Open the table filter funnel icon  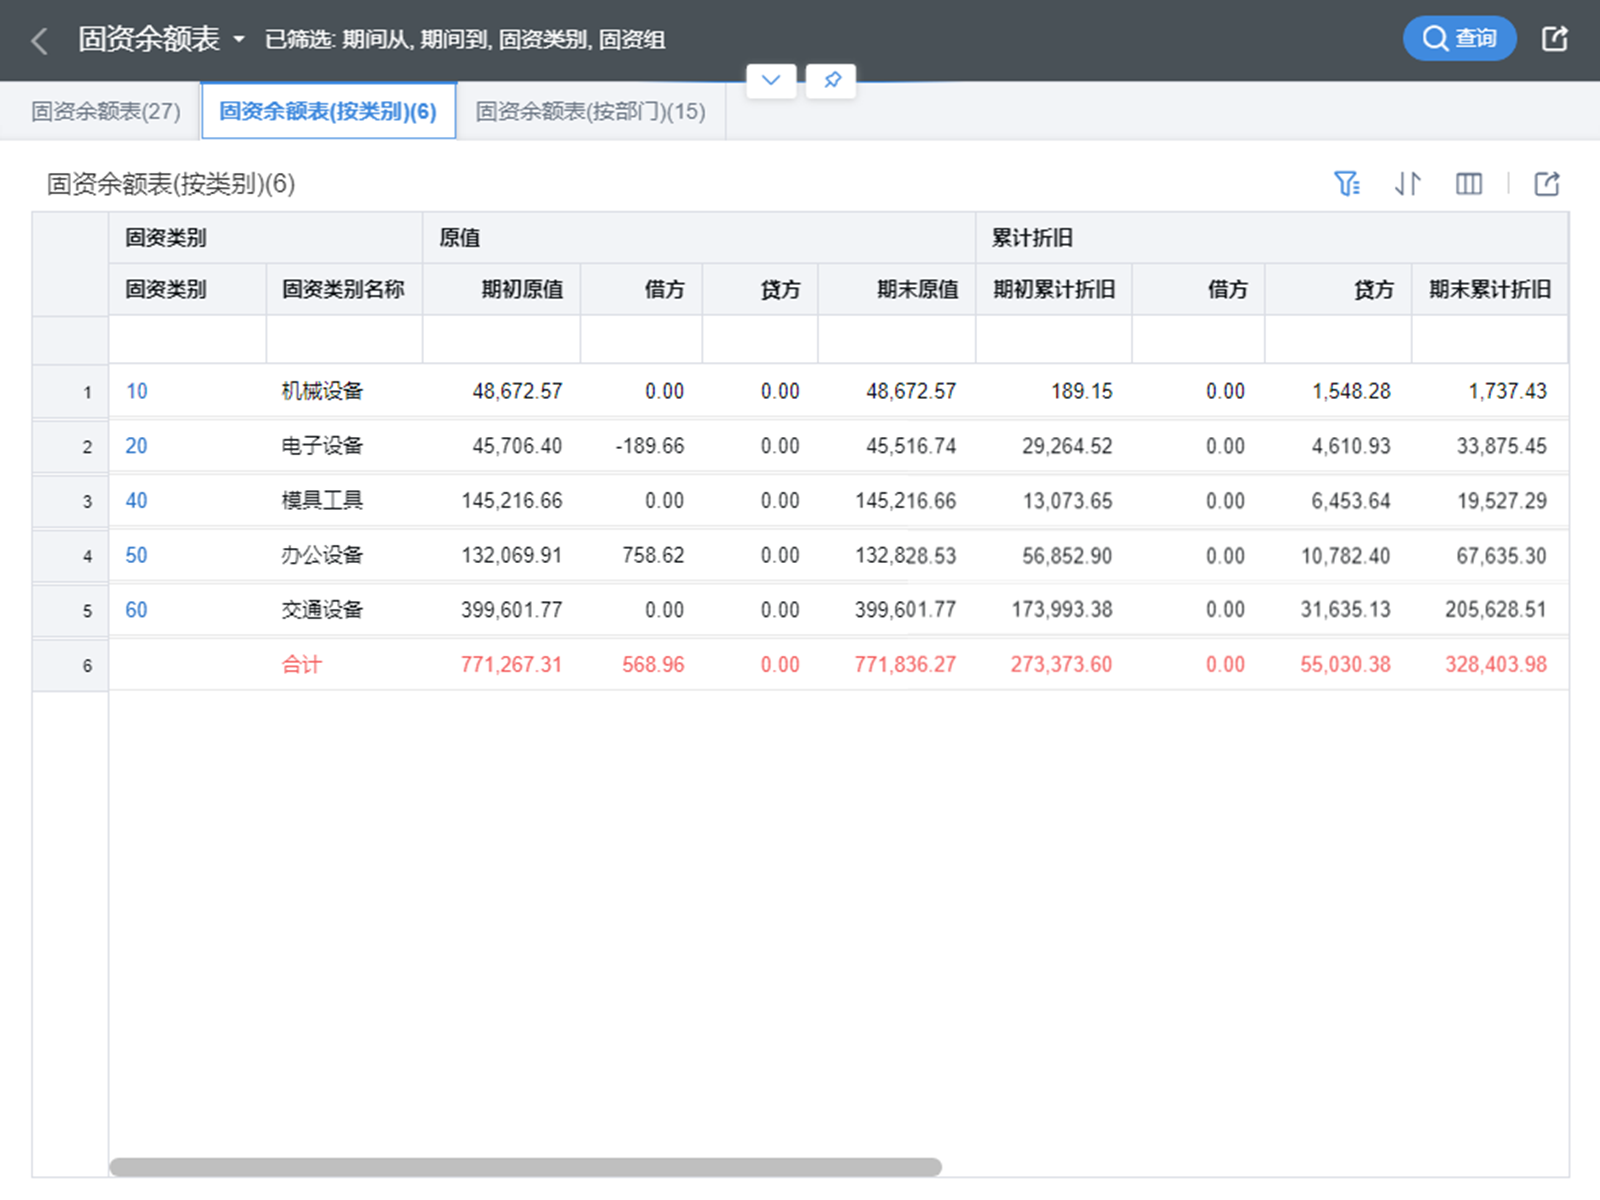click(x=1347, y=184)
